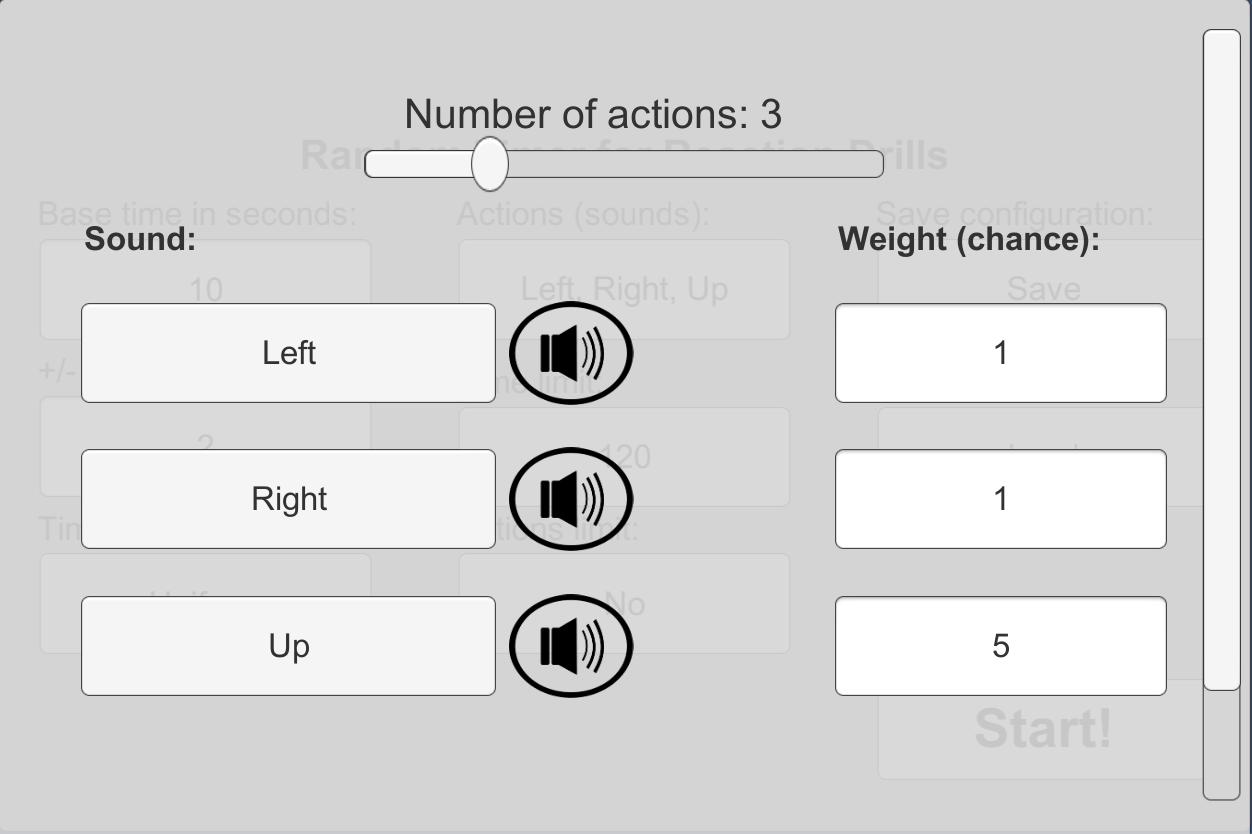Choose the Up sound button
The height and width of the screenshot is (834, 1252).
tap(288, 646)
